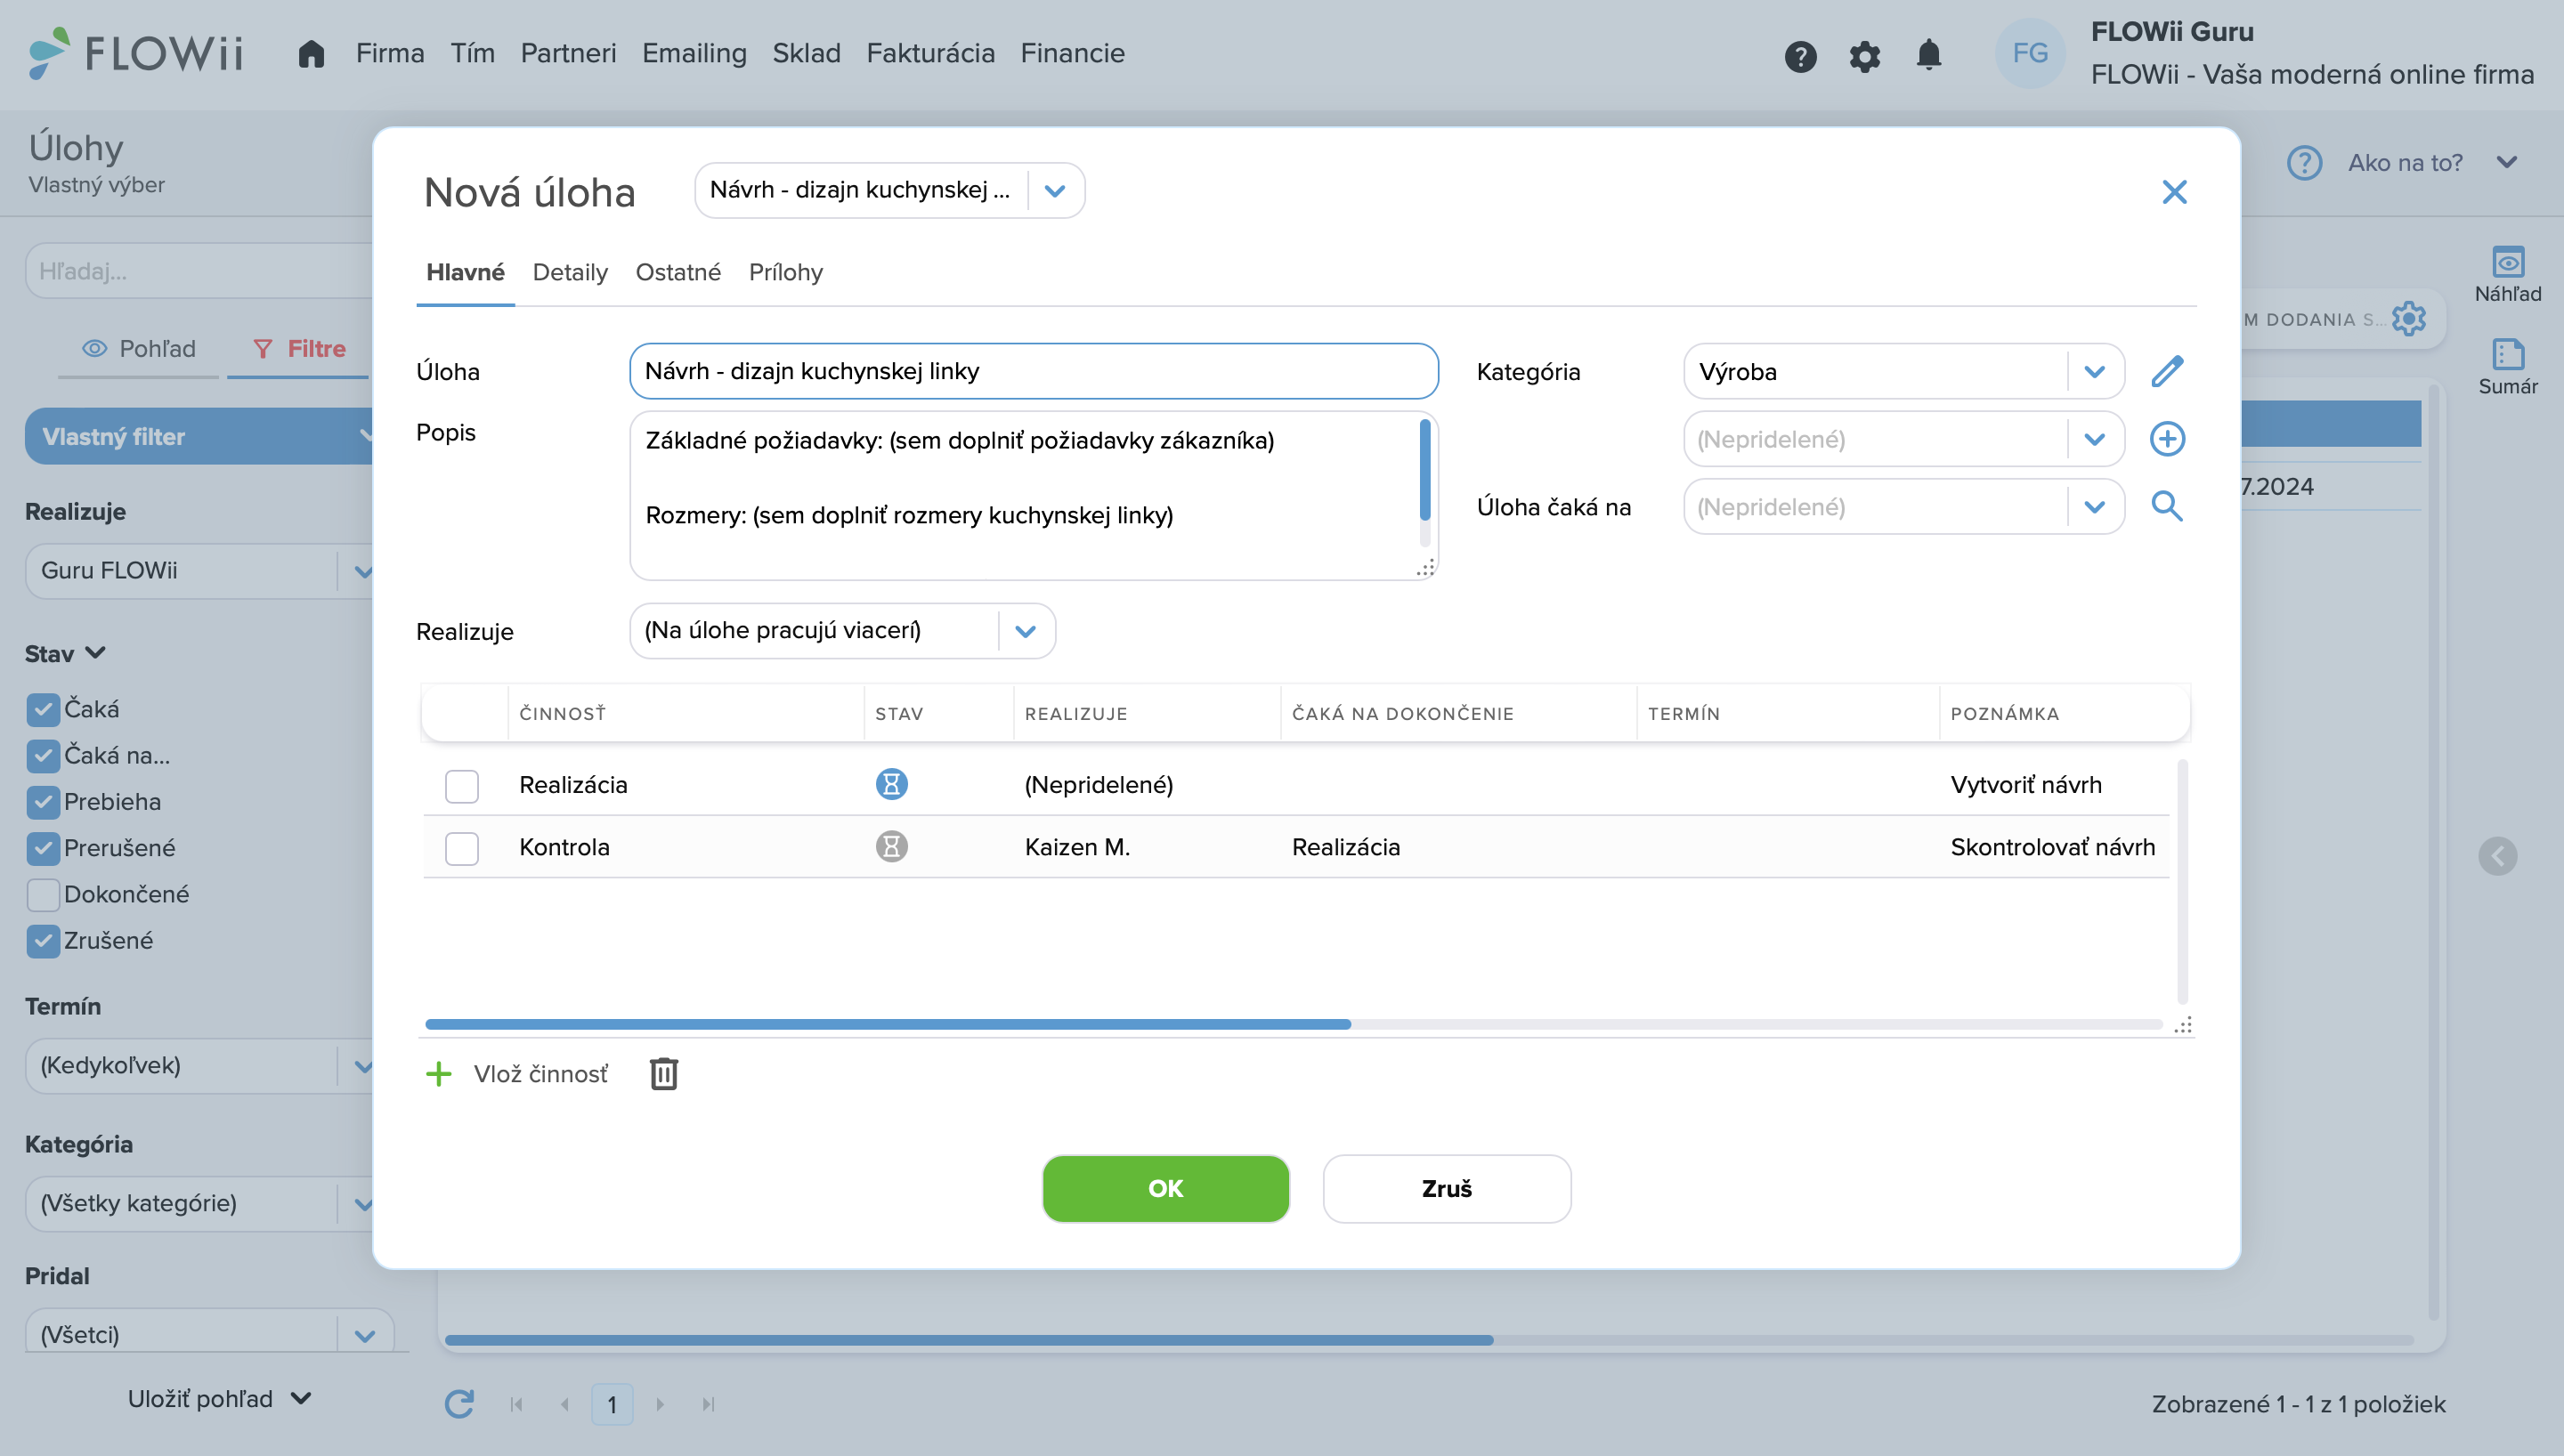The height and width of the screenshot is (1456, 2564).
Task: Go to the first page of results
Action: (516, 1404)
